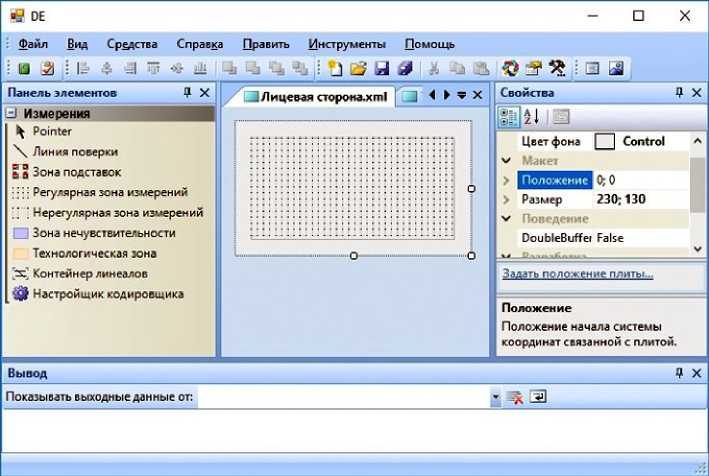Open the Инструменты menu

[x=347, y=44]
